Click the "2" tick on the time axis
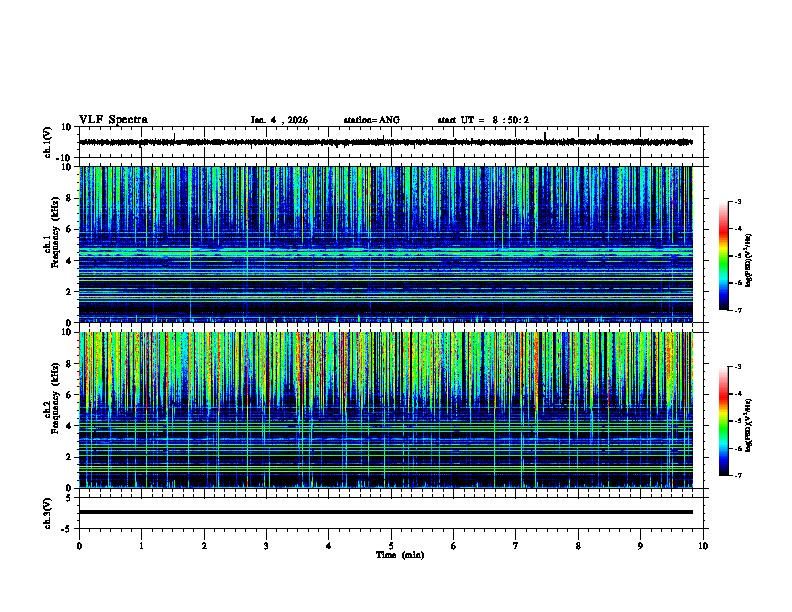This screenshot has height=612, width=792. point(204,546)
